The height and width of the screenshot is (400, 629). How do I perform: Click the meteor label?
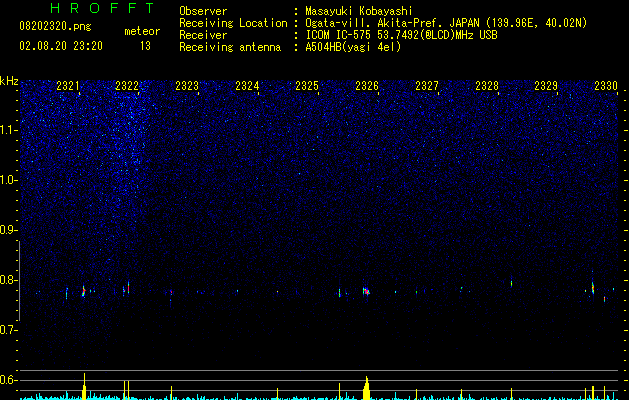[142, 31]
